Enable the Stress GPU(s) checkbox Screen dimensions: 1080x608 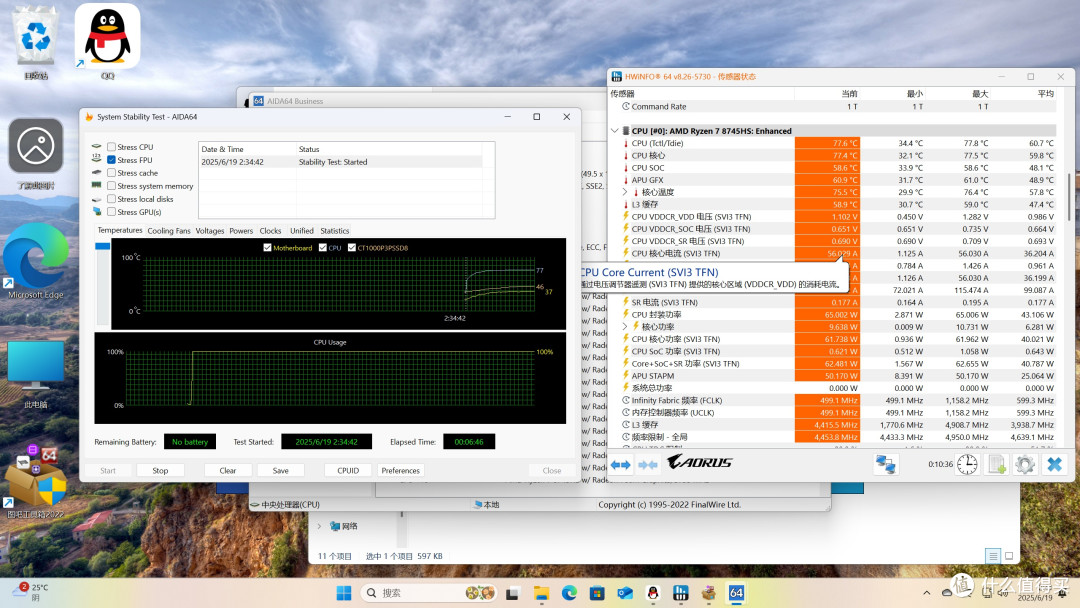(112, 212)
